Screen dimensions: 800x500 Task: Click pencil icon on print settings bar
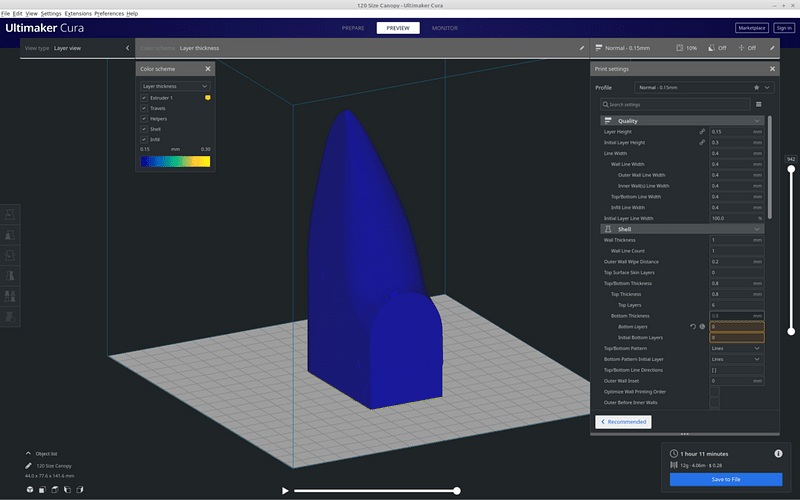772,48
